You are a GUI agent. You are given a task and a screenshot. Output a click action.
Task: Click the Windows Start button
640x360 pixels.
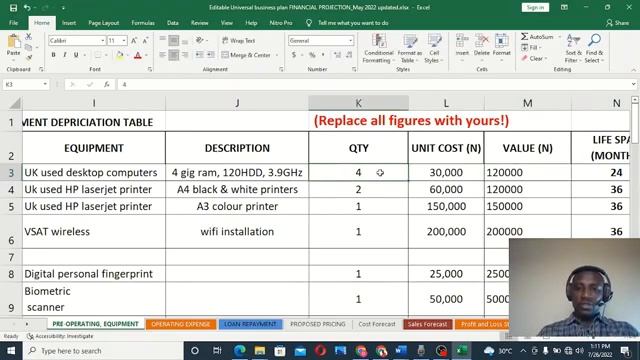(x=11, y=351)
